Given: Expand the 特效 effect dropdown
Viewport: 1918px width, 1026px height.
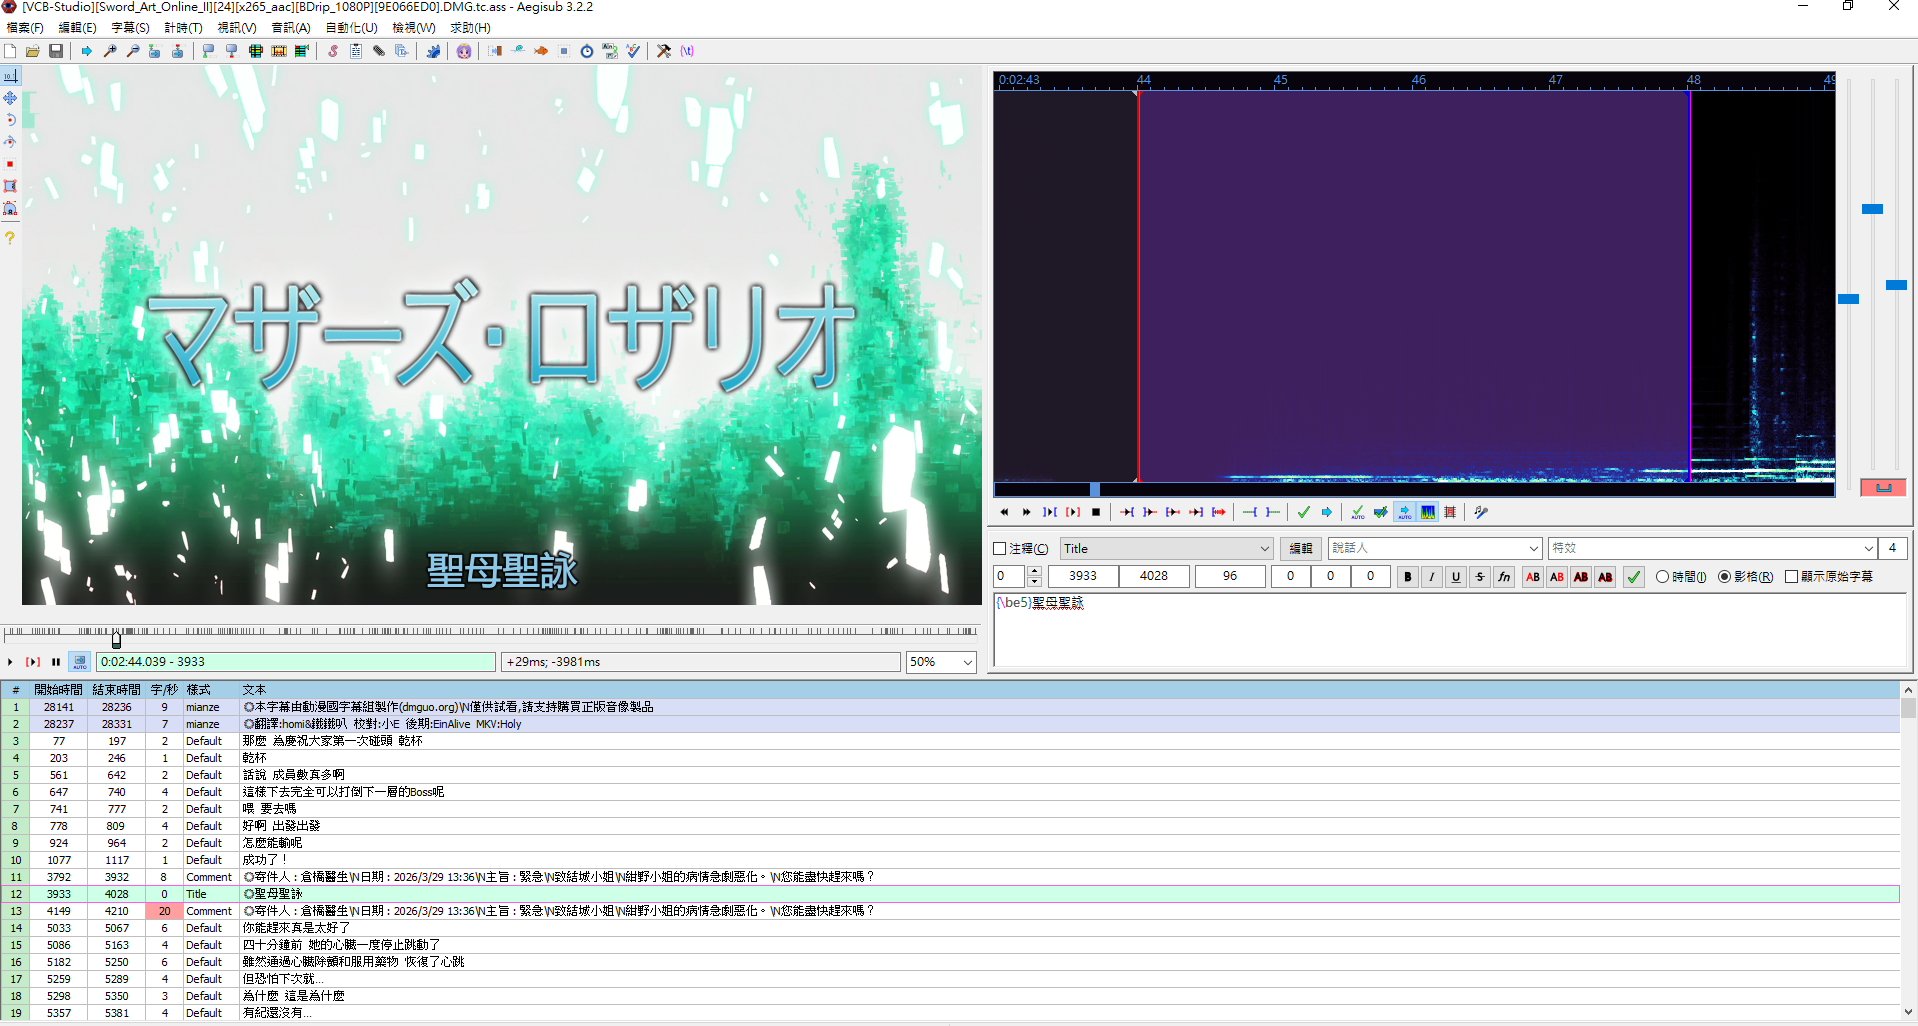Looking at the screenshot, I should click(x=1868, y=549).
